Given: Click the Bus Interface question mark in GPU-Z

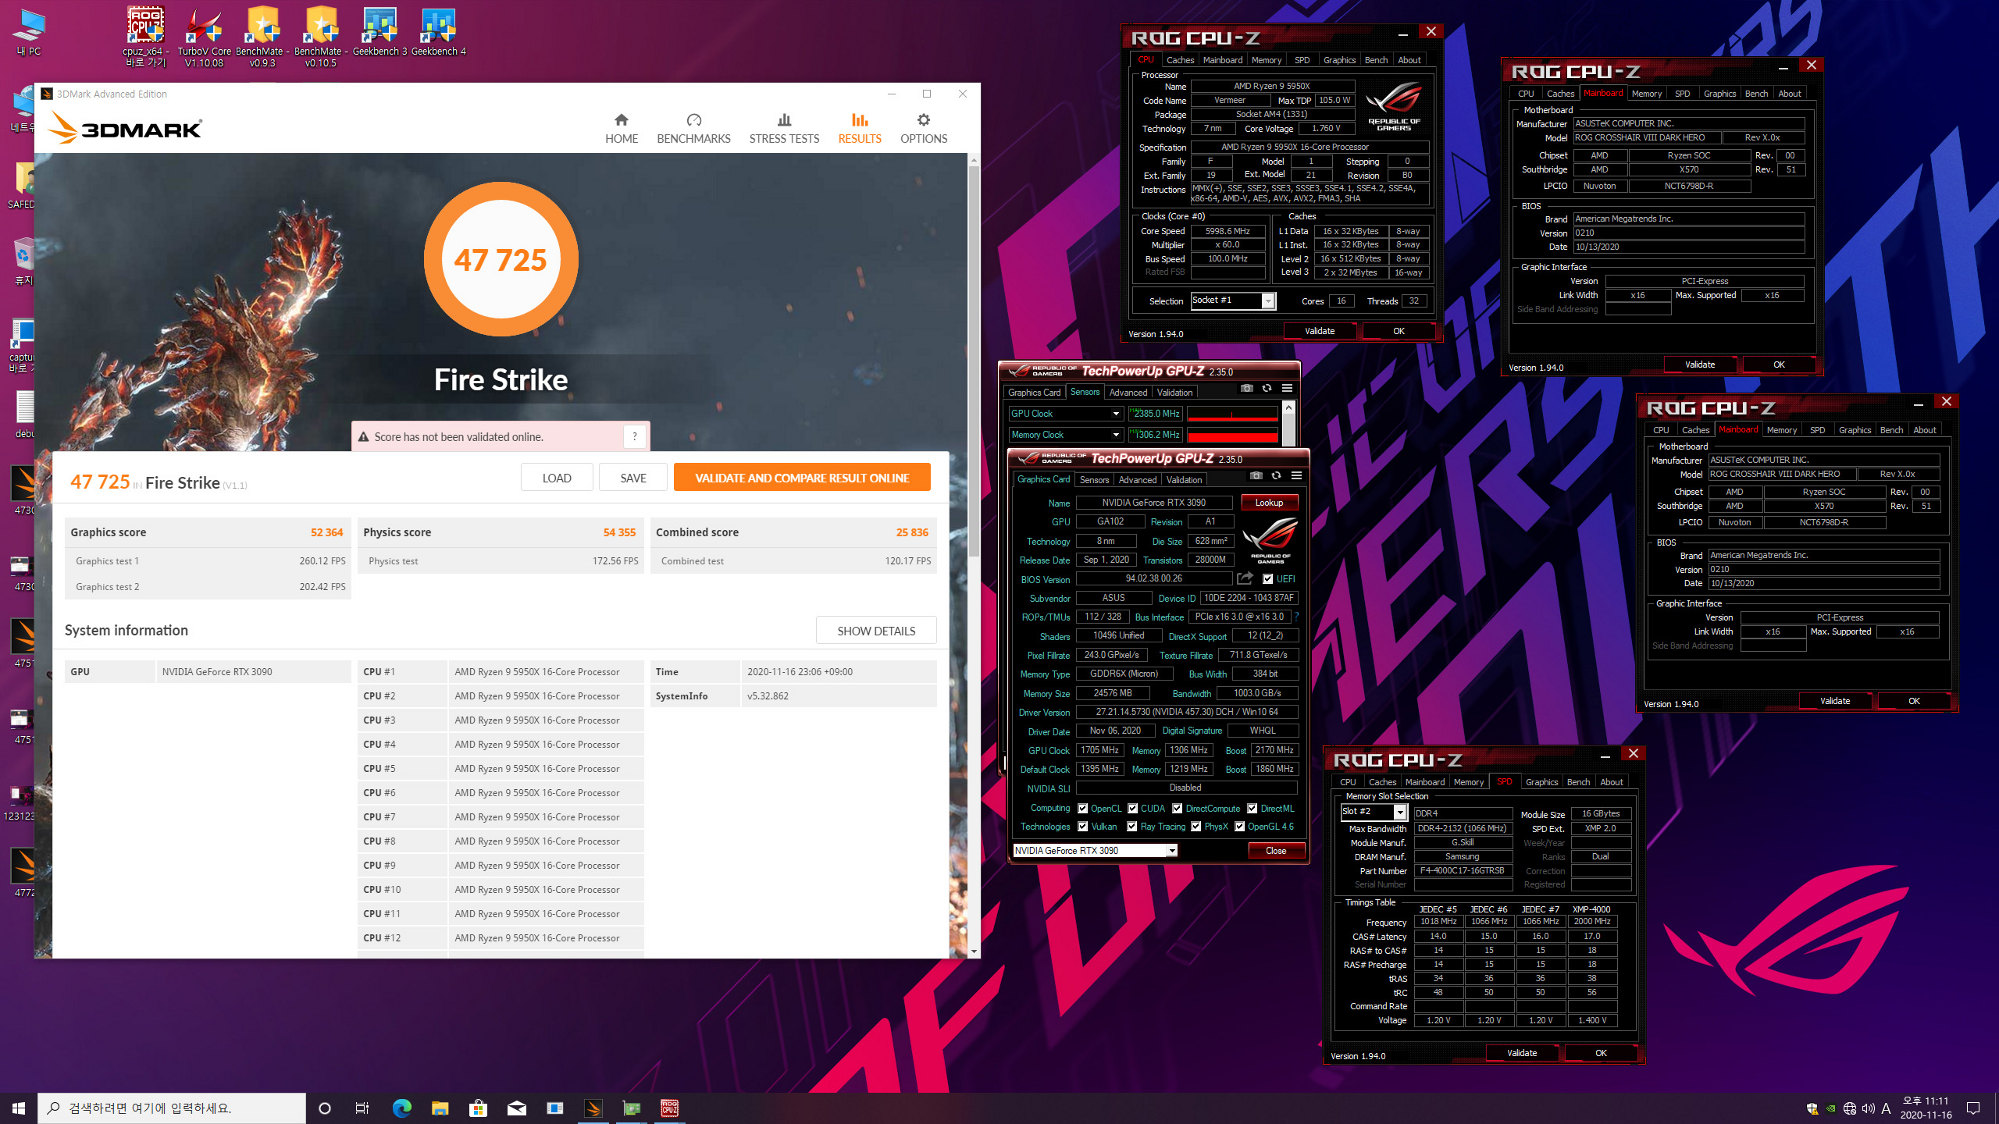Looking at the screenshot, I should coord(1296,617).
